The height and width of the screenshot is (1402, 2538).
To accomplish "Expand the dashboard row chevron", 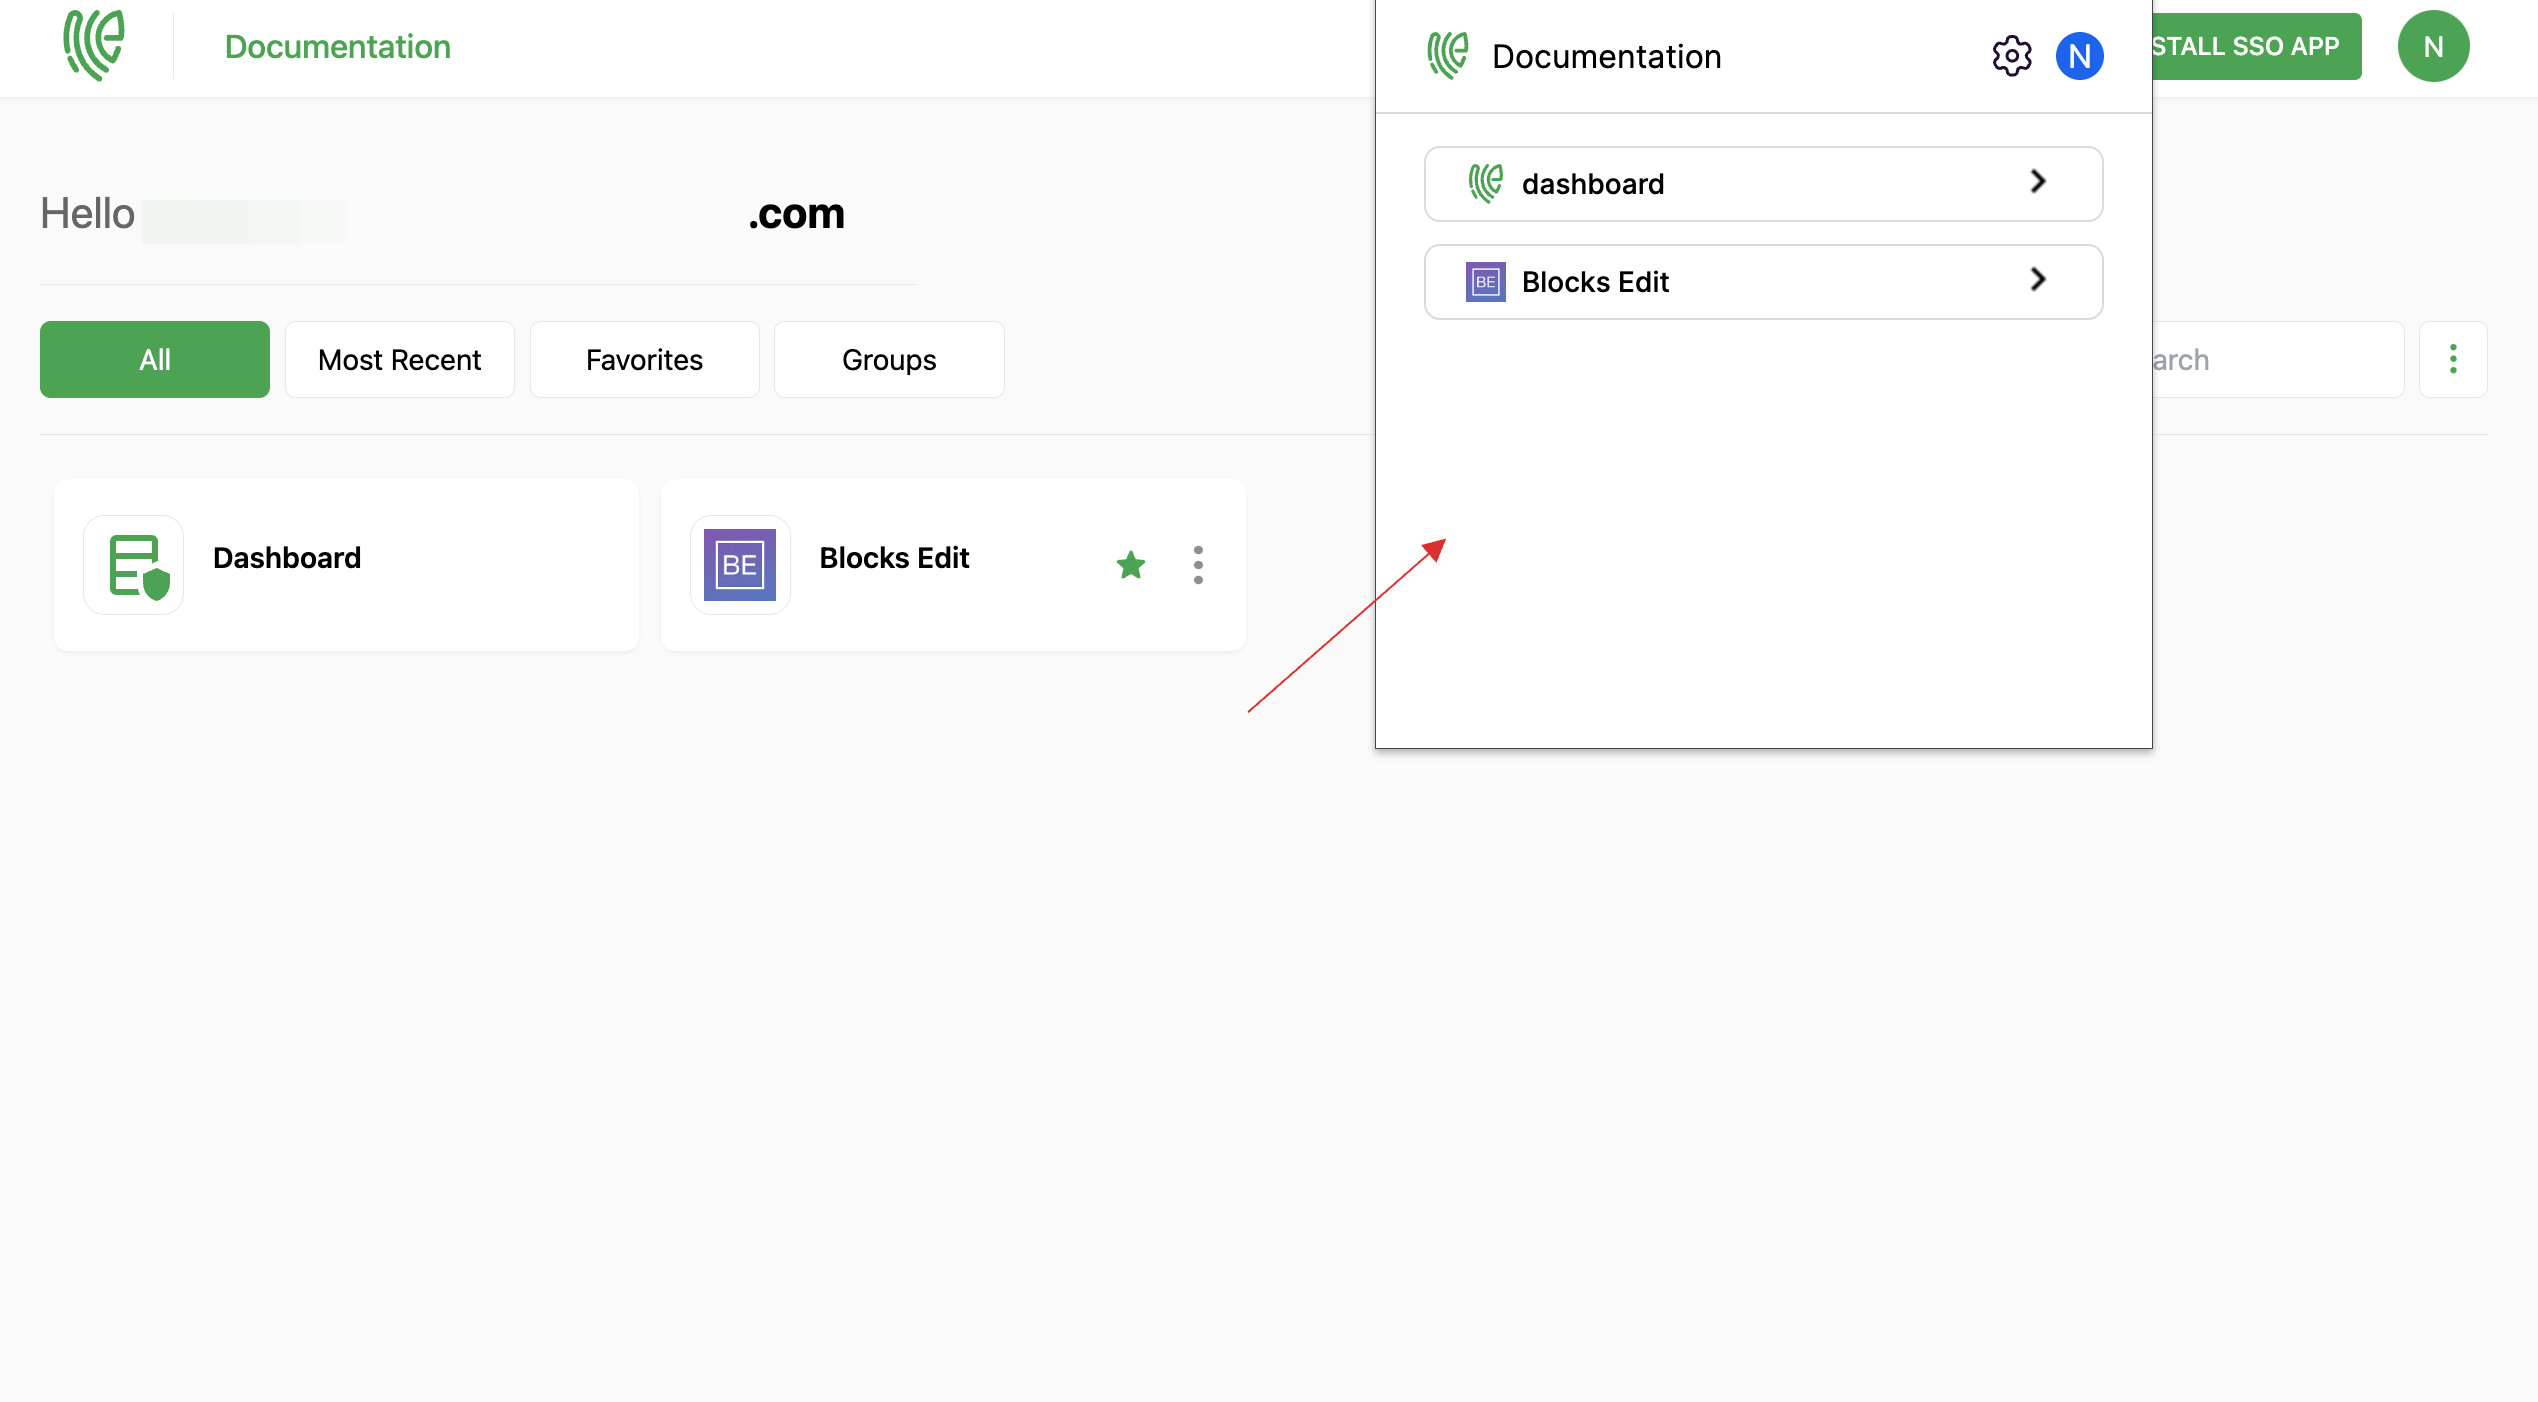I will [x=2037, y=182].
